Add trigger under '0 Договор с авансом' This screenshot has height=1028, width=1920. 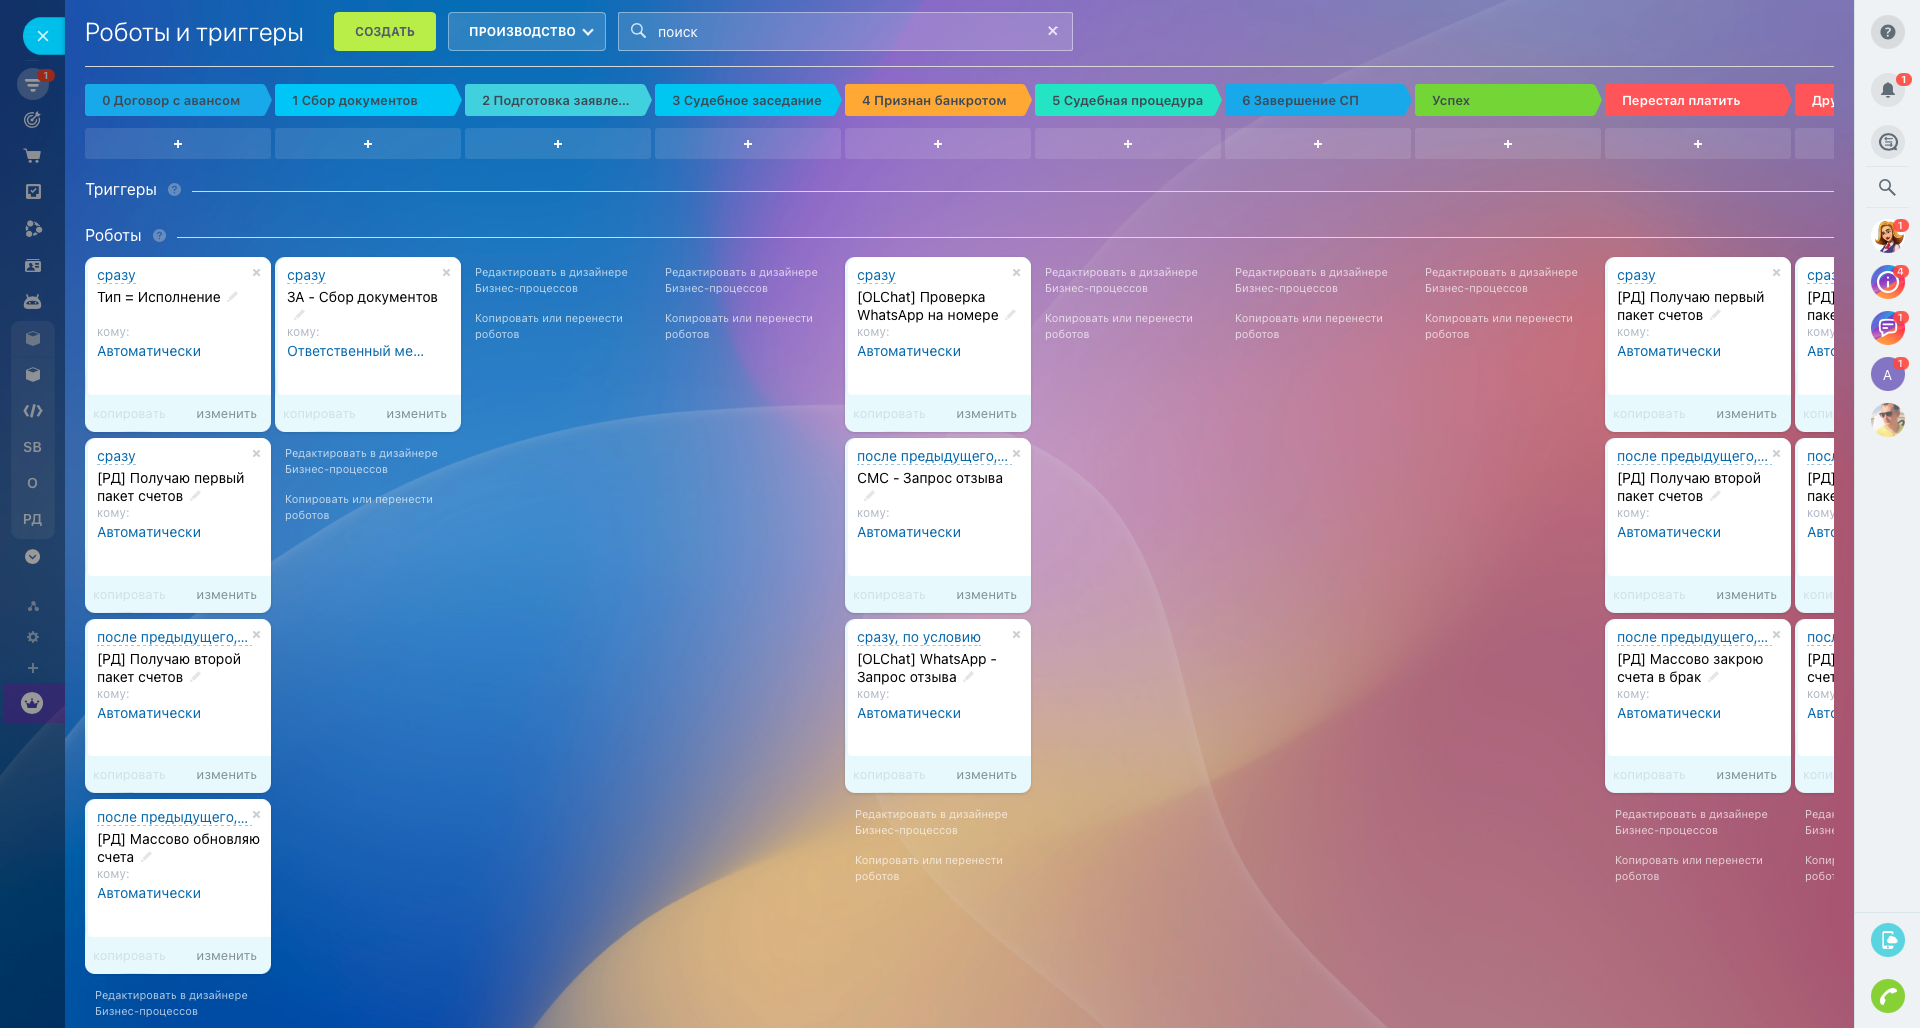[x=178, y=144]
